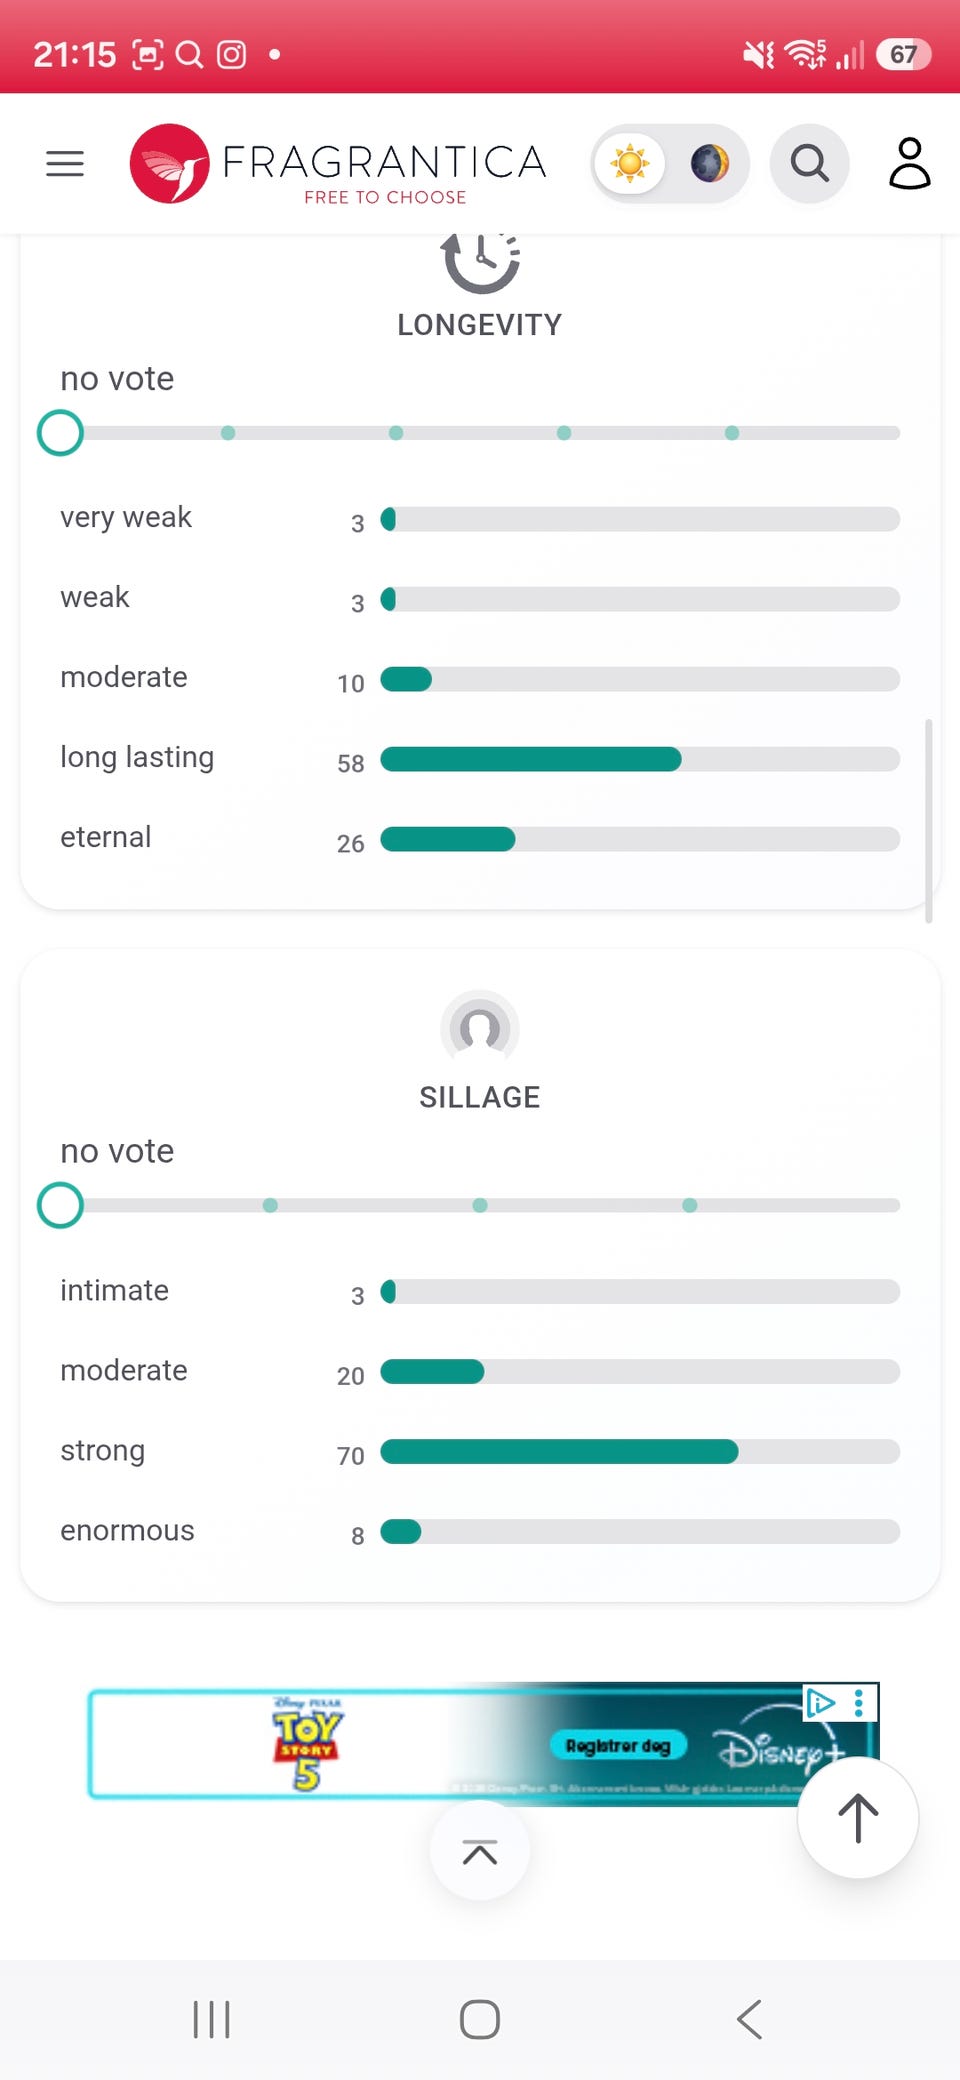The image size is (960, 2080).
Task: Open user profile account icon
Action: click(910, 163)
